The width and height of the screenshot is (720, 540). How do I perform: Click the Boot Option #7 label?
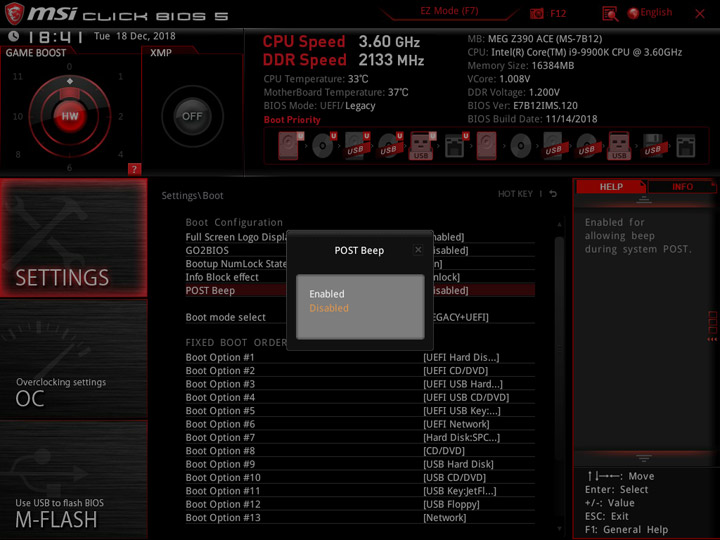click(x=220, y=438)
